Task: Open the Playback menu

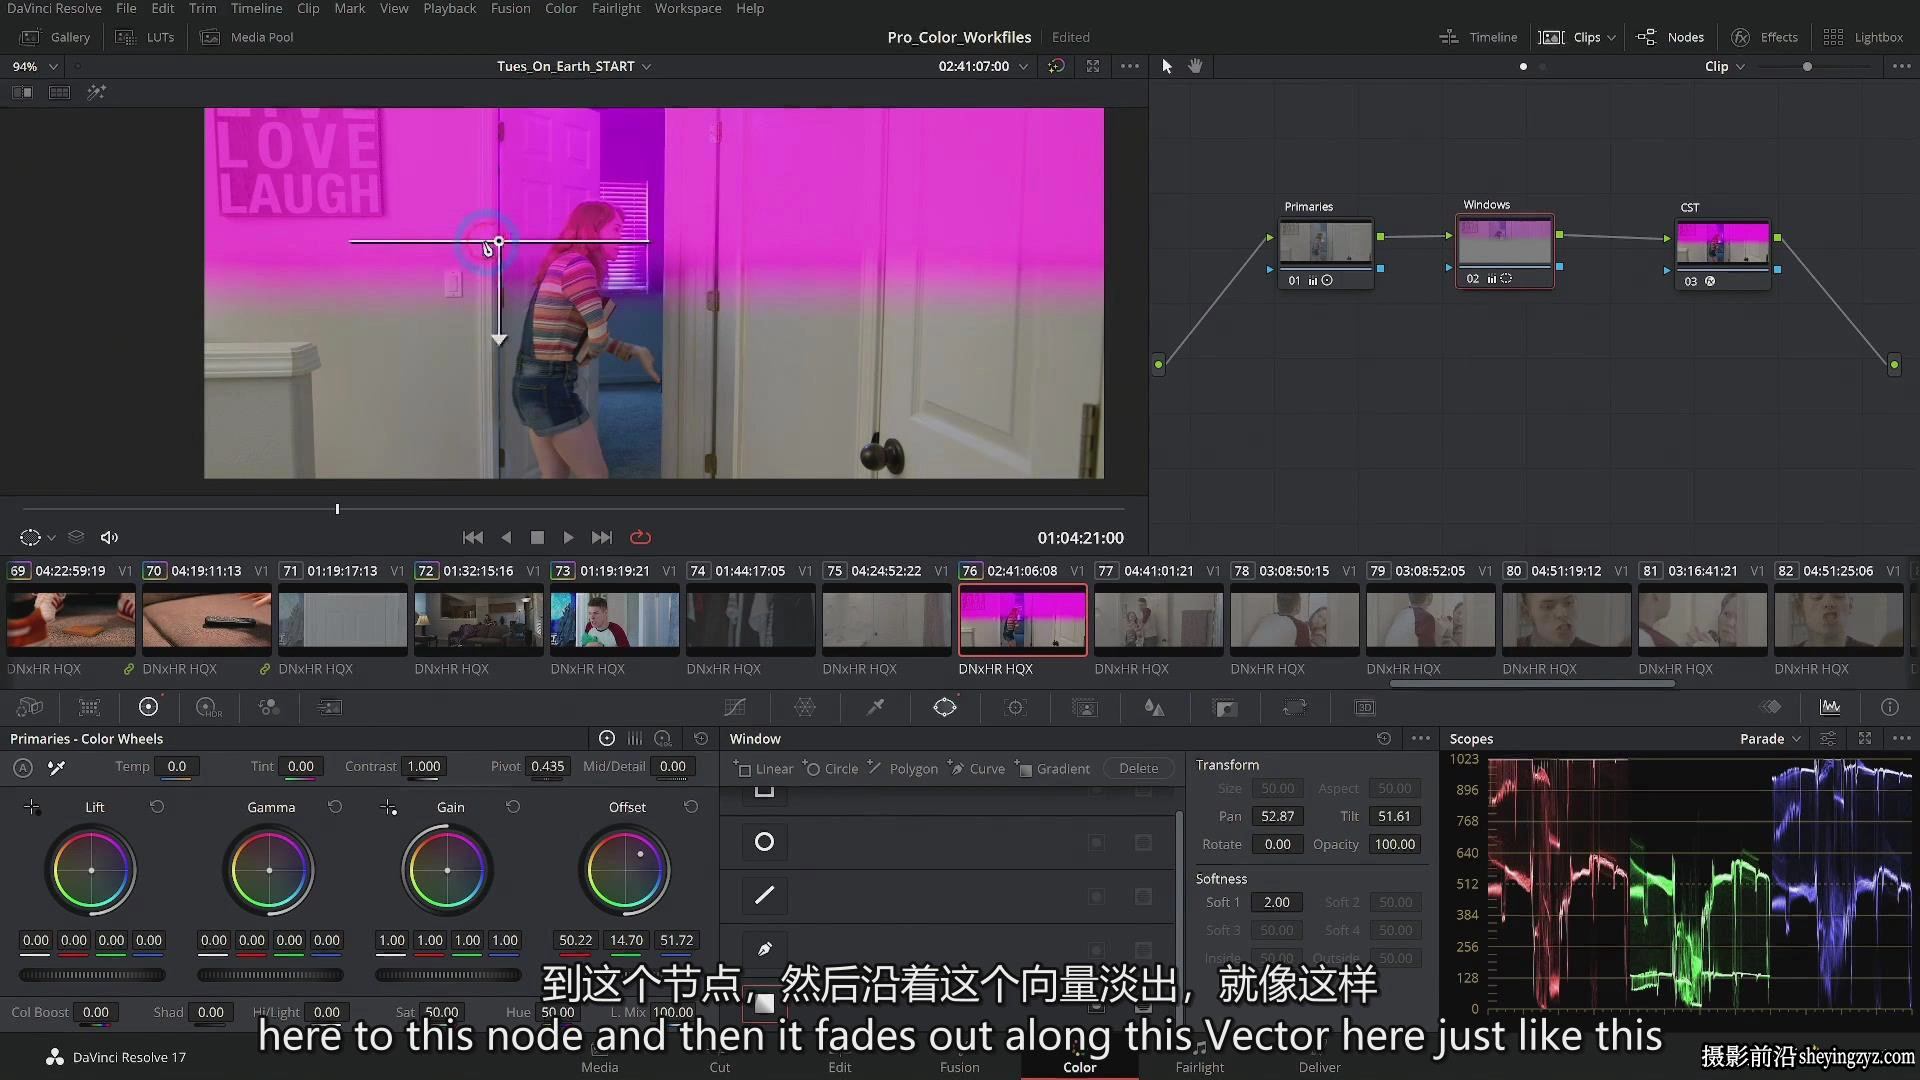Action: click(x=449, y=8)
